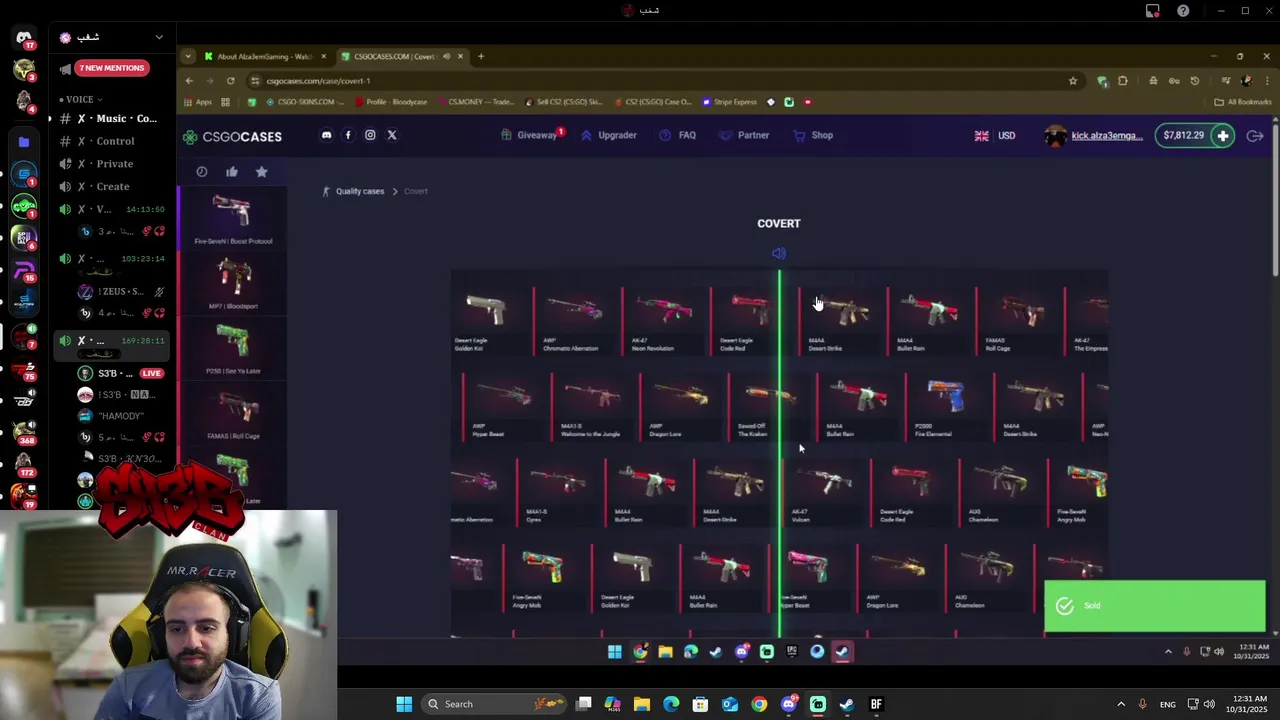Open the Shop page
The image size is (1280, 720).
[813, 135]
